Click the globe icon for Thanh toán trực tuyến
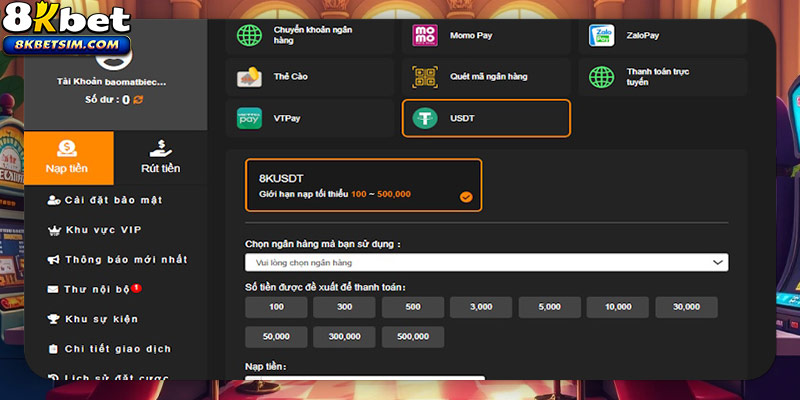Viewport: 800px width, 400px height. click(x=602, y=77)
